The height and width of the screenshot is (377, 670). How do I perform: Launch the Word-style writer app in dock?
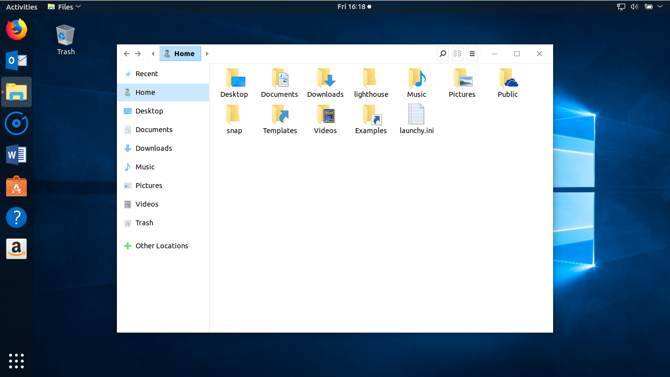16,155
